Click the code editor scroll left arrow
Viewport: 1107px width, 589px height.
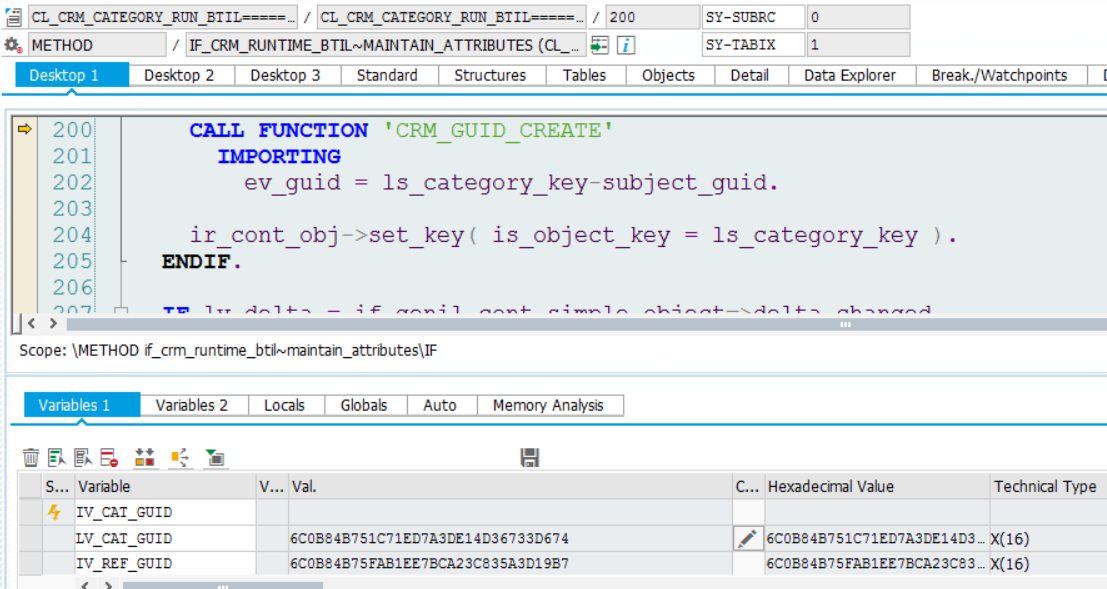point(32,323)
